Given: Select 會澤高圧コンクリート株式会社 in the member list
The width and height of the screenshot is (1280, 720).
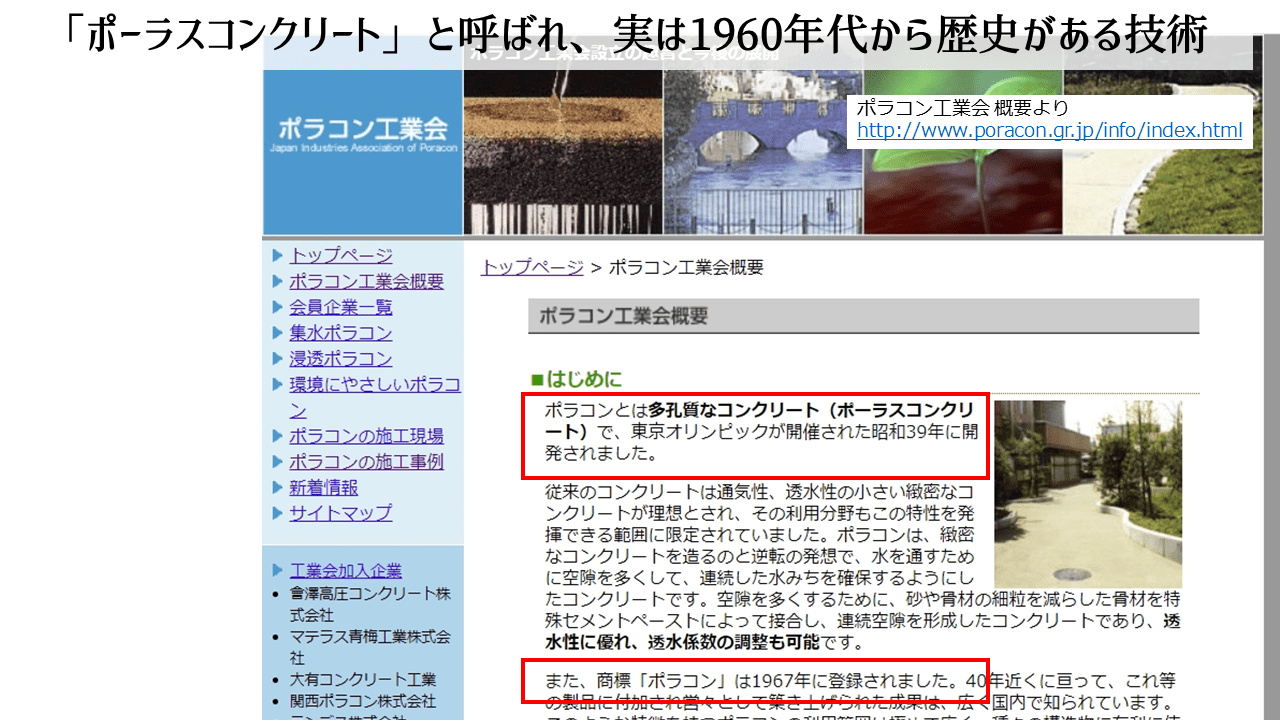Looking at the screenshot, I should pos(370,604).
